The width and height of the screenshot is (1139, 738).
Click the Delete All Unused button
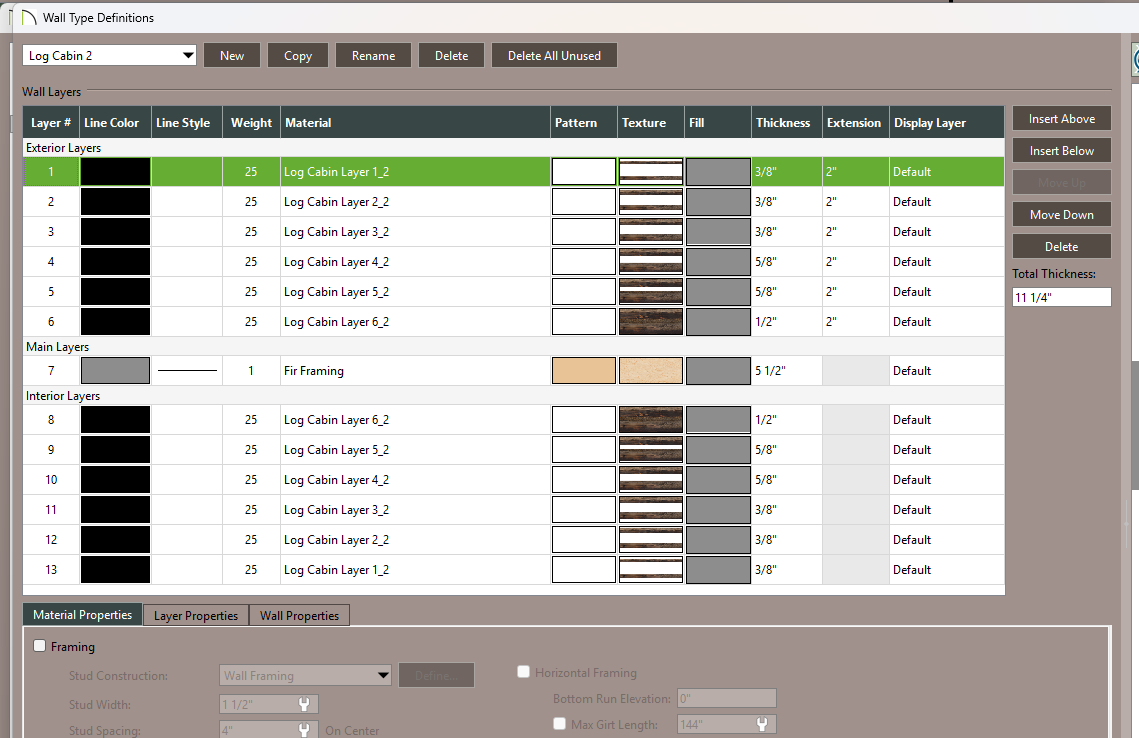pos(554,56)
